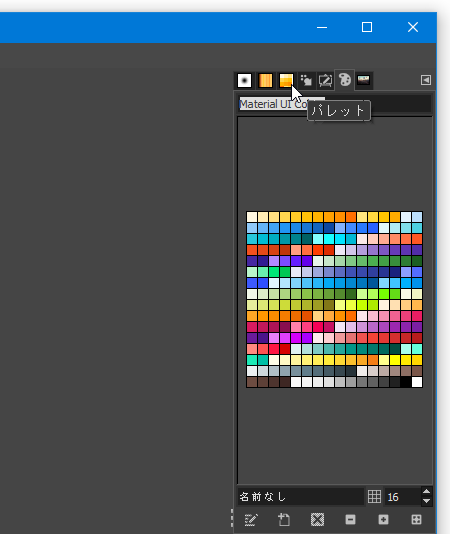450x534 pixels.
Task: Click the 名前なし color name field
Action: click(x=301, y=497)
